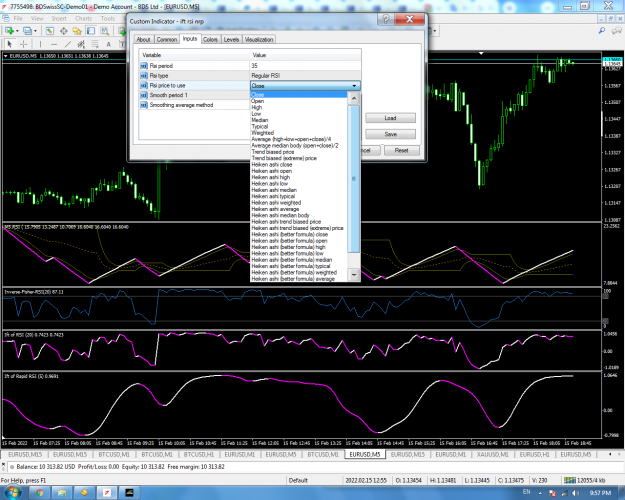The image size is (625, 500).
Task: Switch to the About tab
Action: 143,39
